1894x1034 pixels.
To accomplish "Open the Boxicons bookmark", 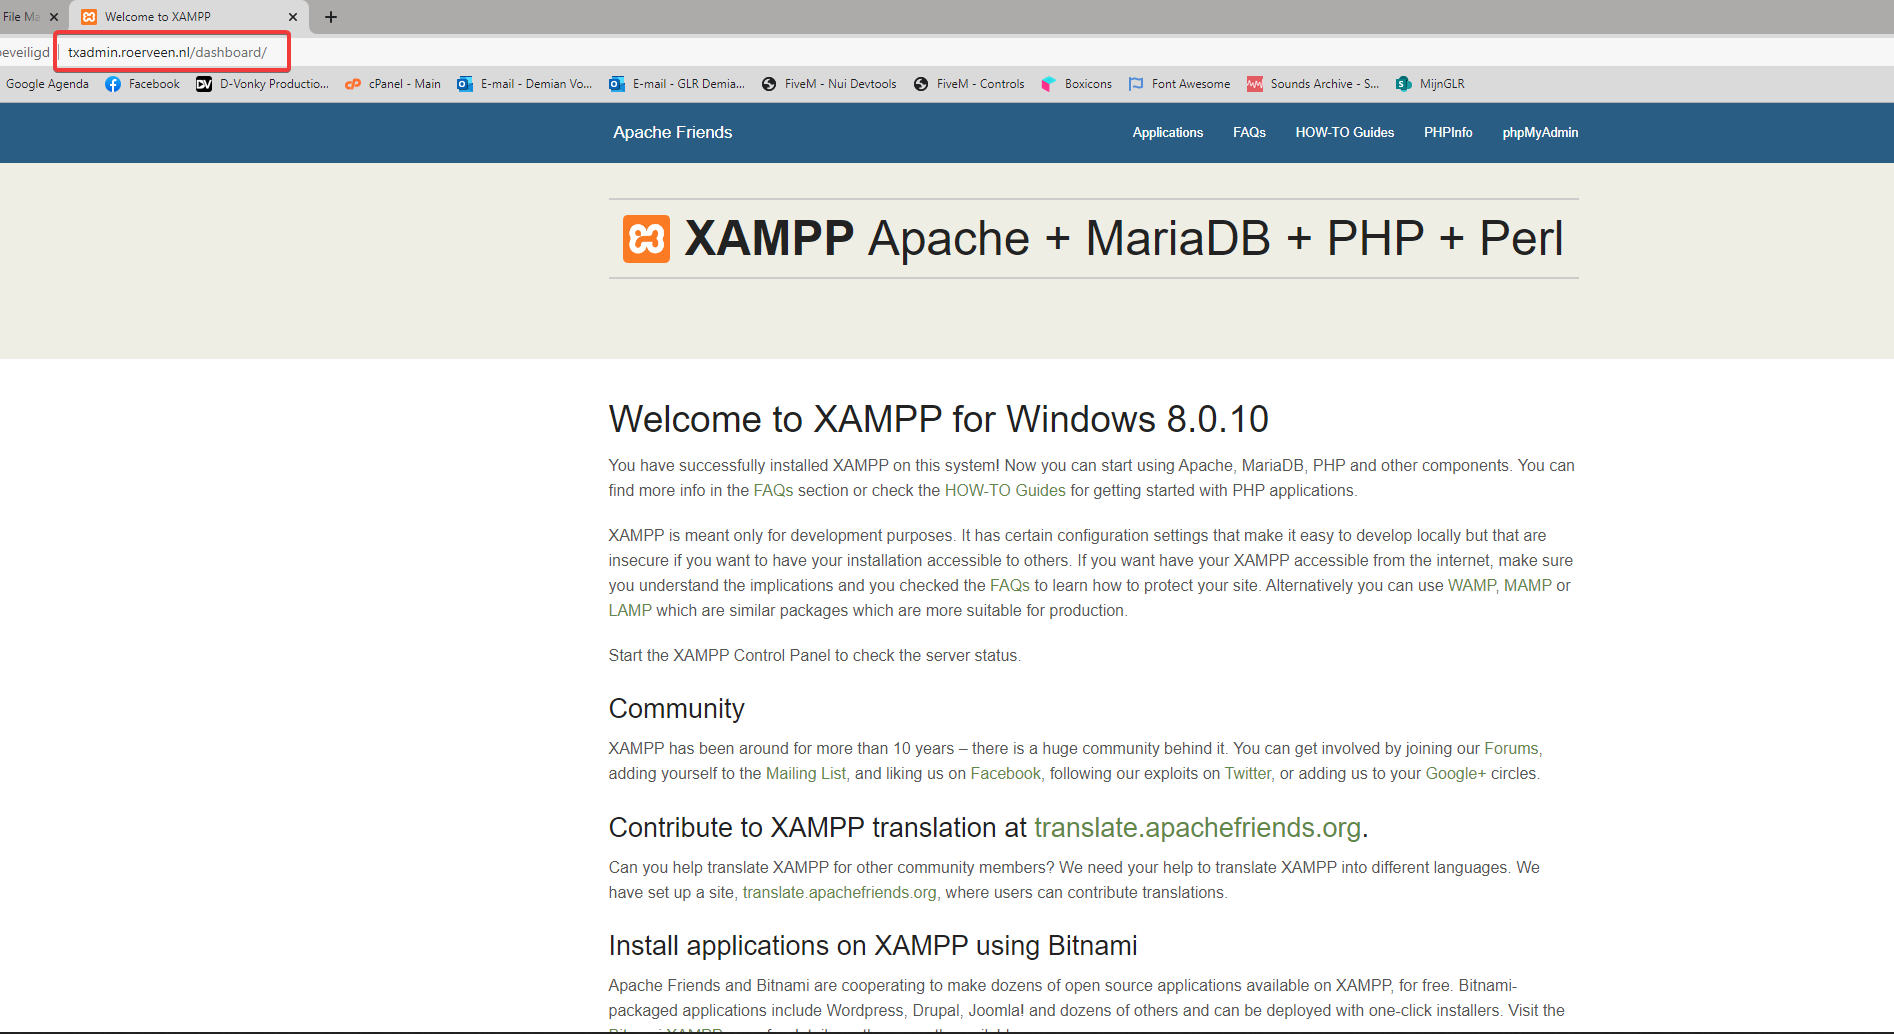I will pyautogui.click(x=1077, y=84).
